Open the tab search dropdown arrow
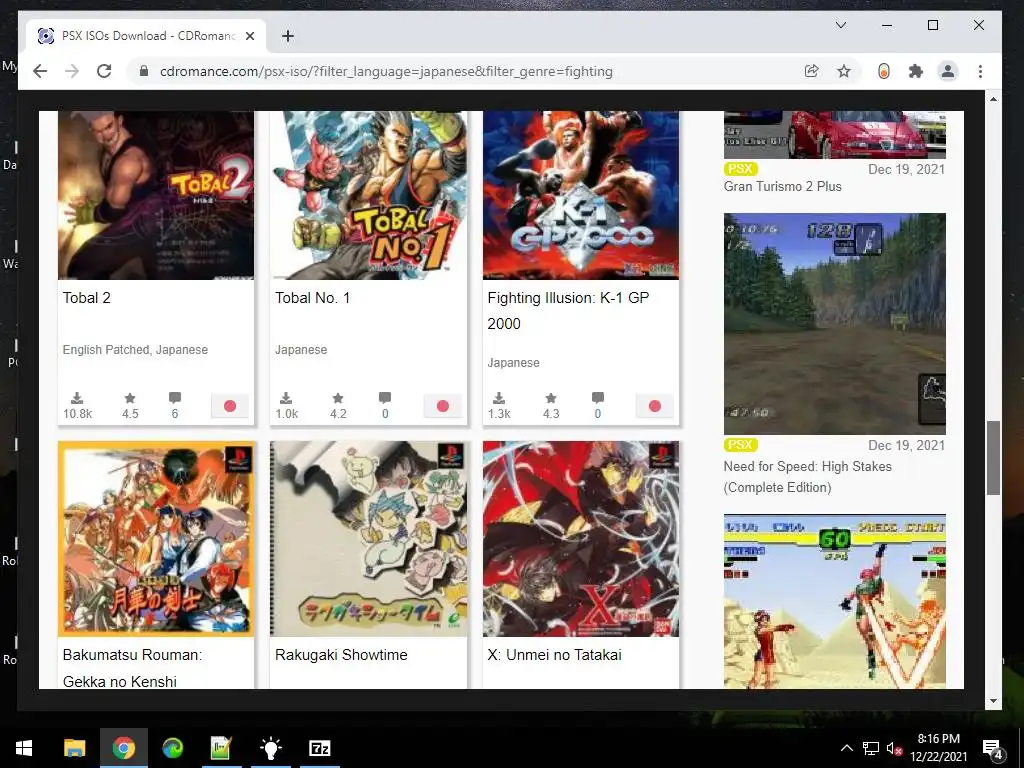1024x768 pixels. tap(841, 25)
